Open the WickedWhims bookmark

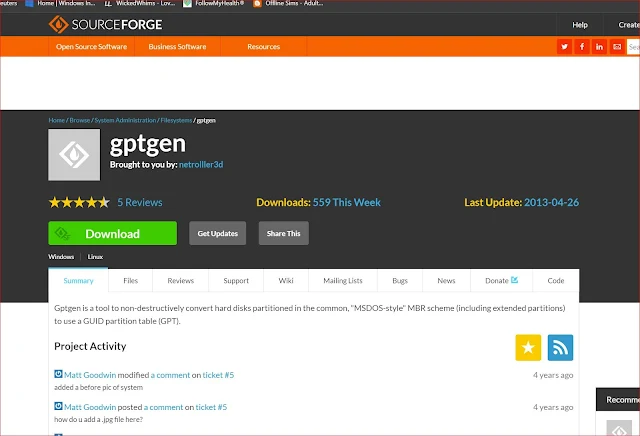(x=140, y=3)
